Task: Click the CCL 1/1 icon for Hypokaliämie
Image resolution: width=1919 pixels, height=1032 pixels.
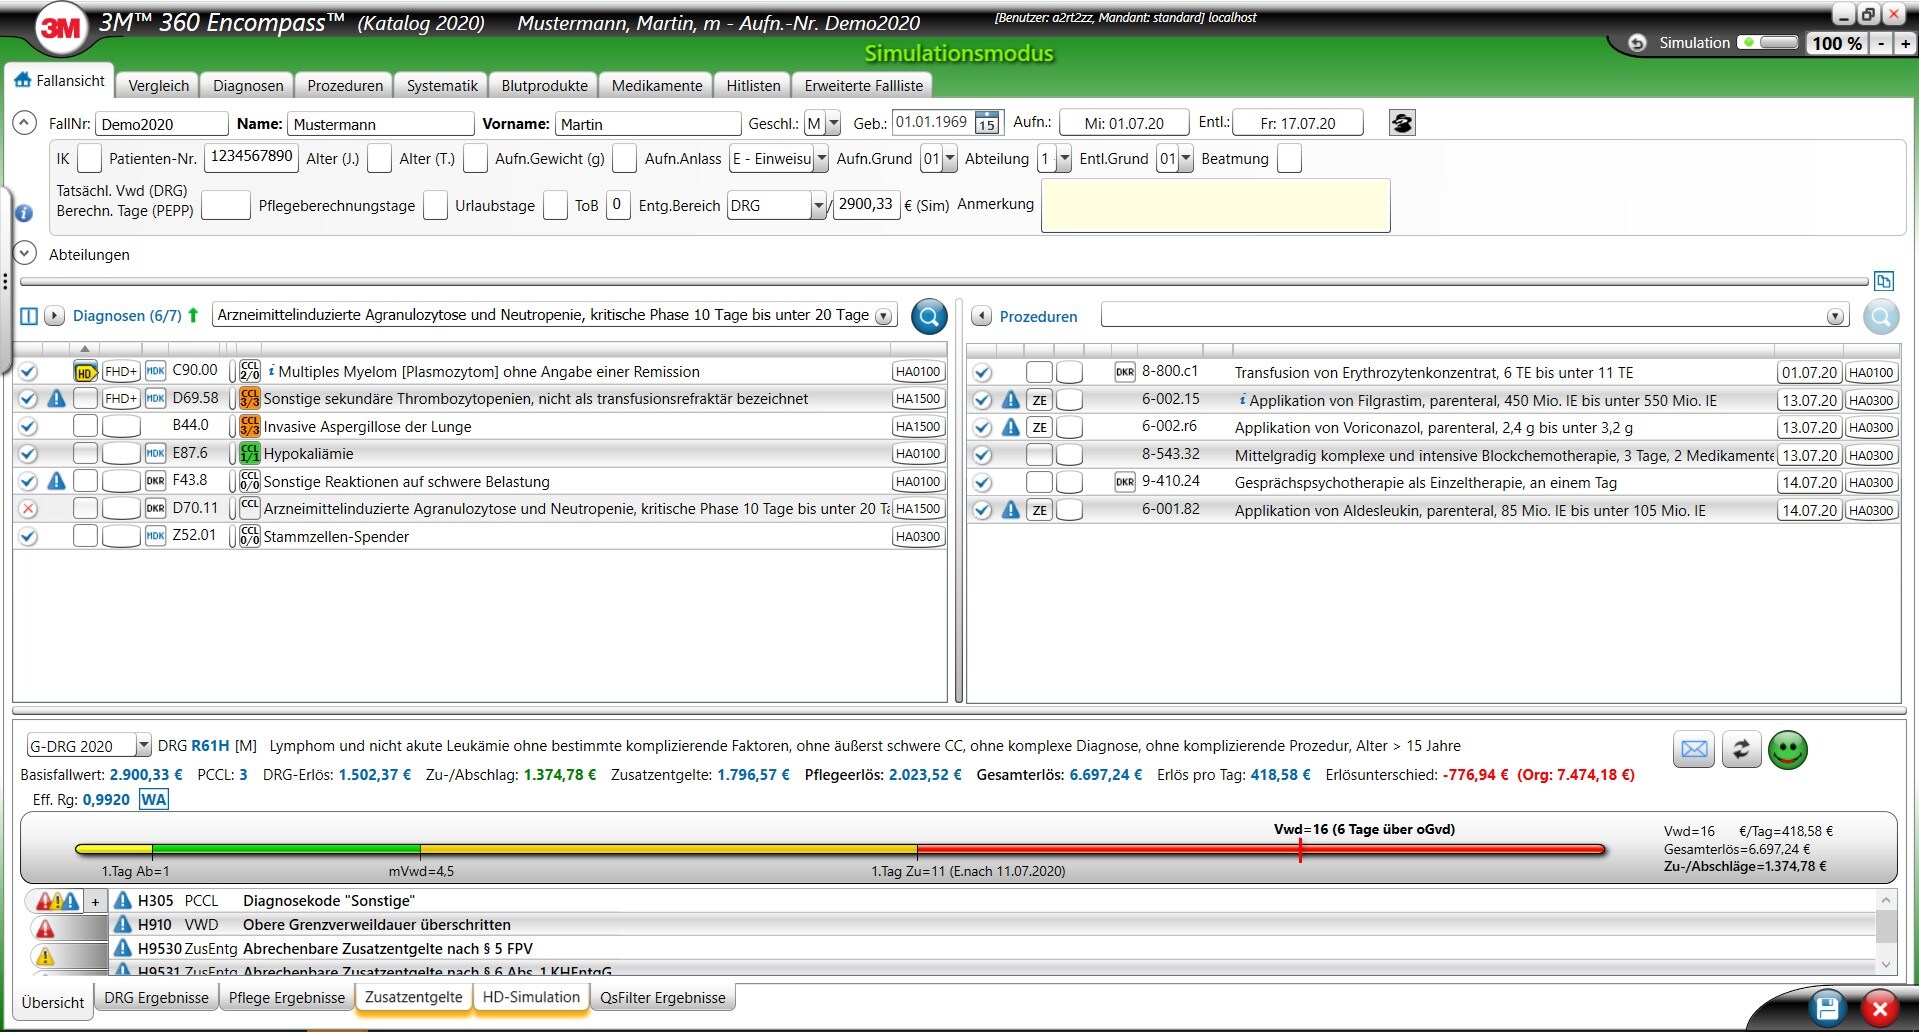Action: [250, 454]
